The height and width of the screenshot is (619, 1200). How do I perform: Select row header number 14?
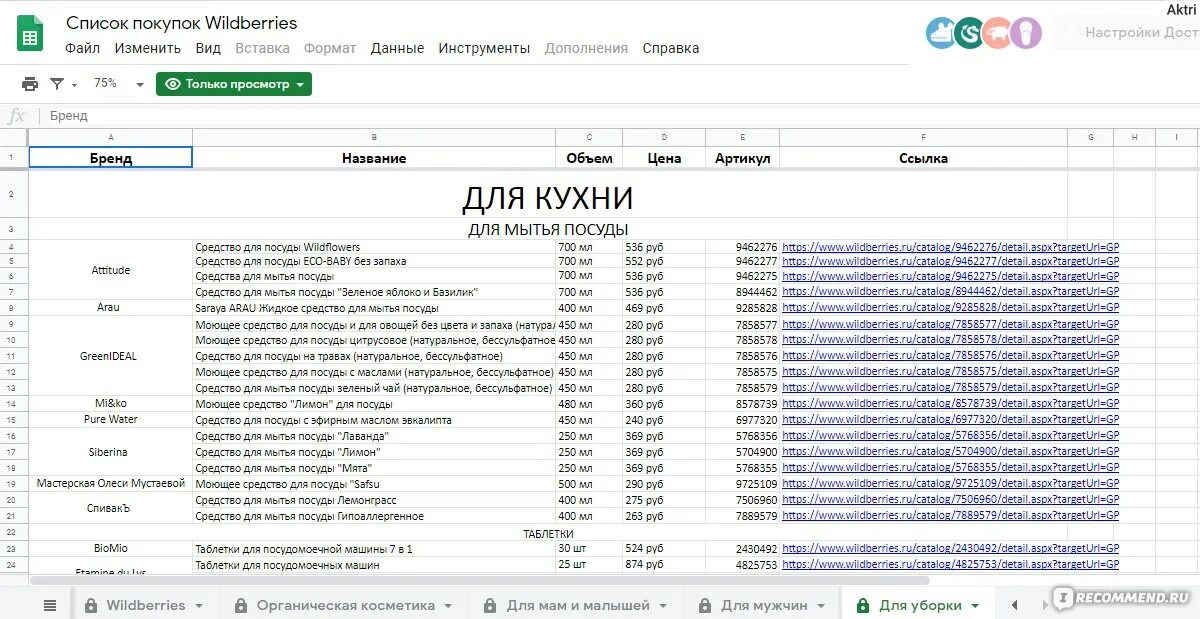[x=11, y=404]
